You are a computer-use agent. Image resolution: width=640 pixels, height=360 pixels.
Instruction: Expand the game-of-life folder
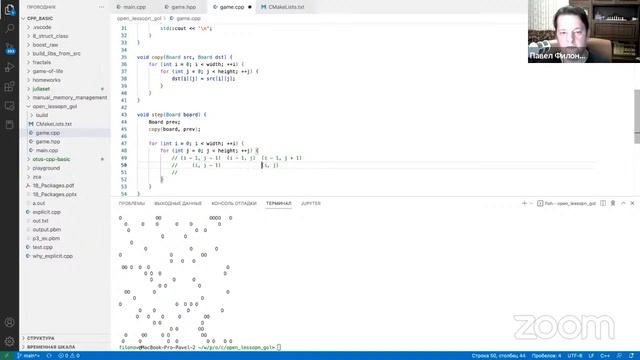(47, 71)
